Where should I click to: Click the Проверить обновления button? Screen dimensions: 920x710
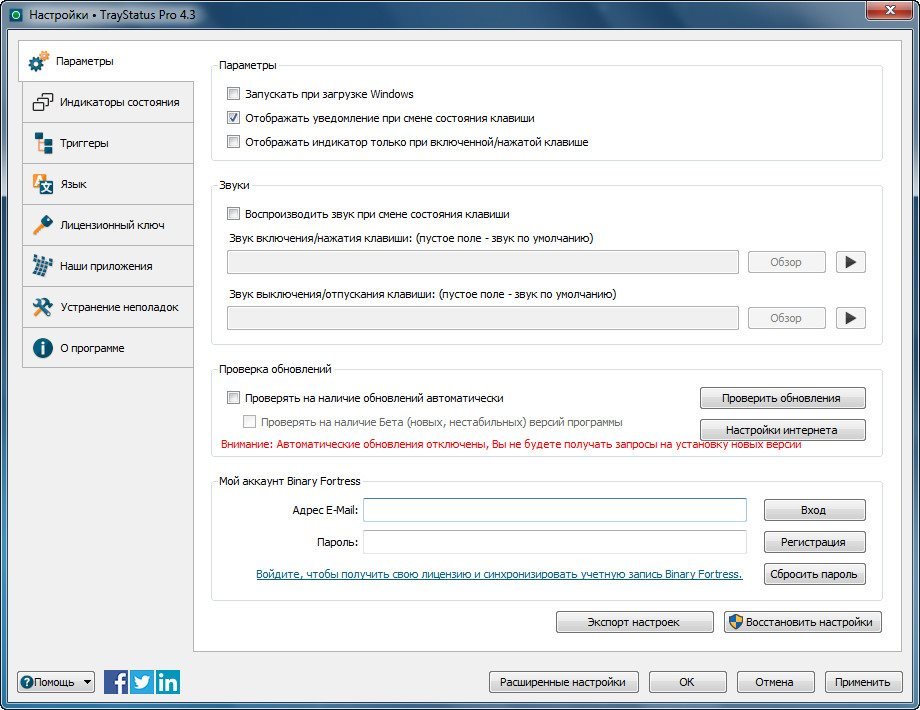[782, 398]
